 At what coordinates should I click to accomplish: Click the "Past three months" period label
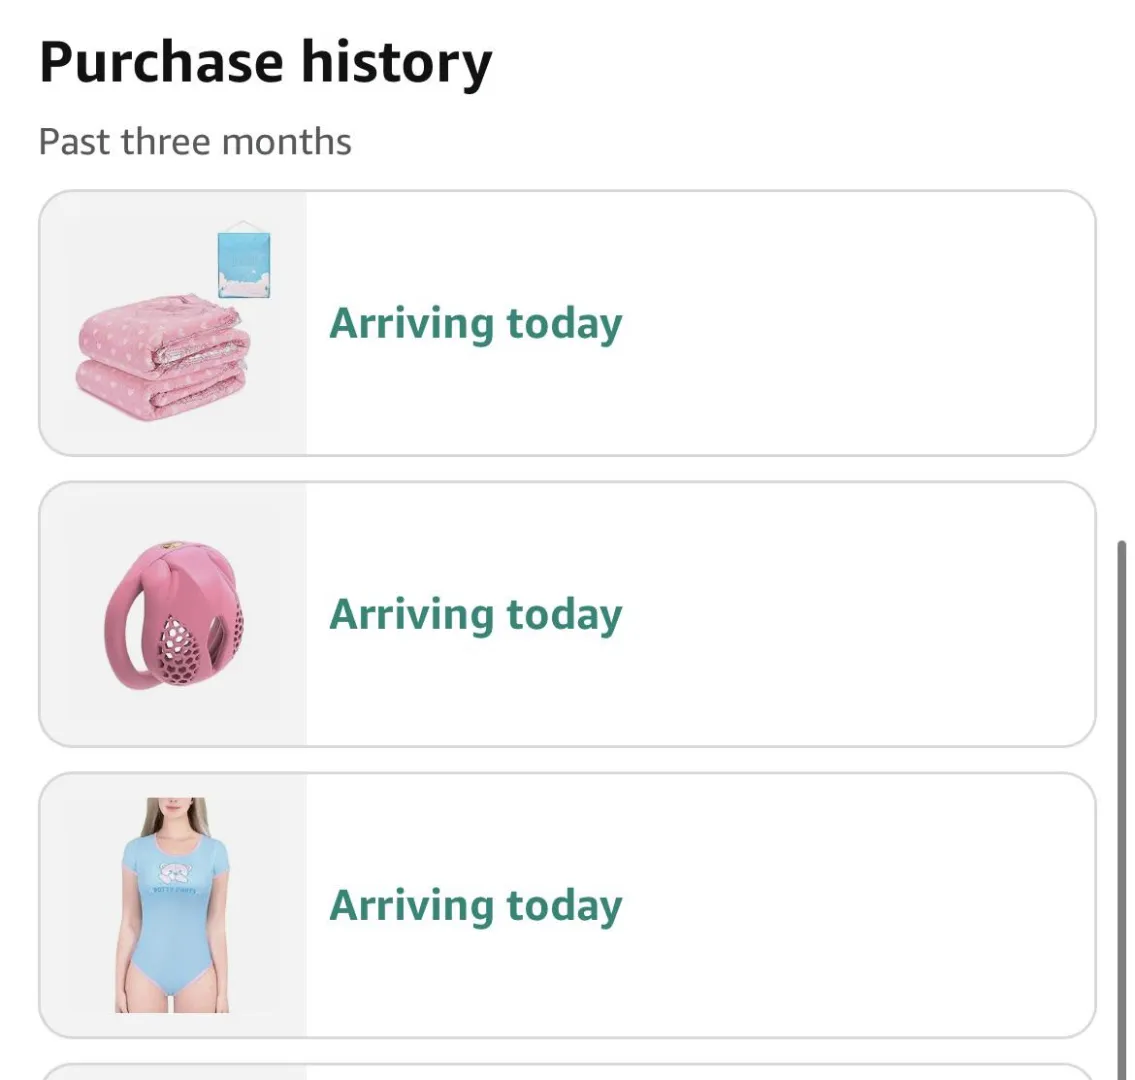click(195, 142)
